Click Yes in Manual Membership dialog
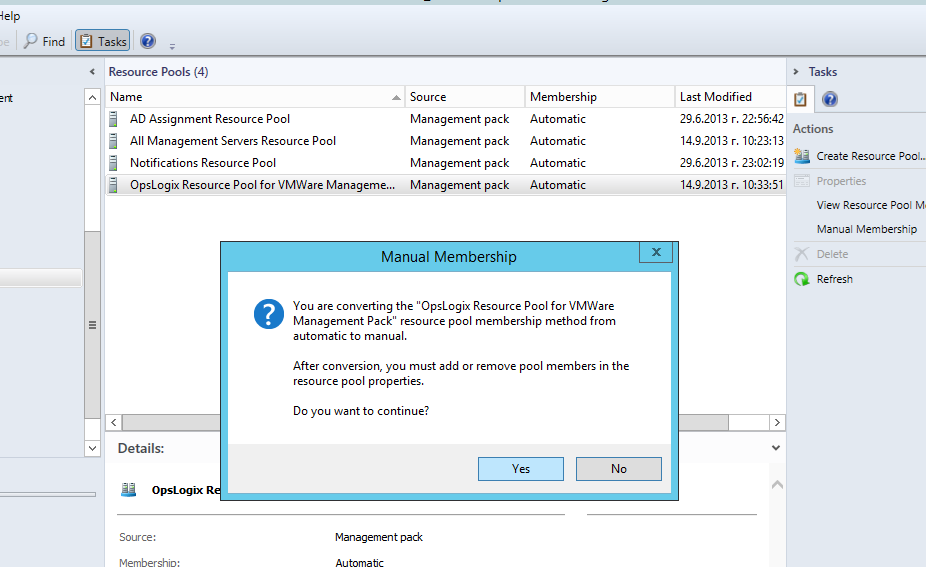Image resolution: width=926 pixels, height=567 pixels. (x=520, y=469)
